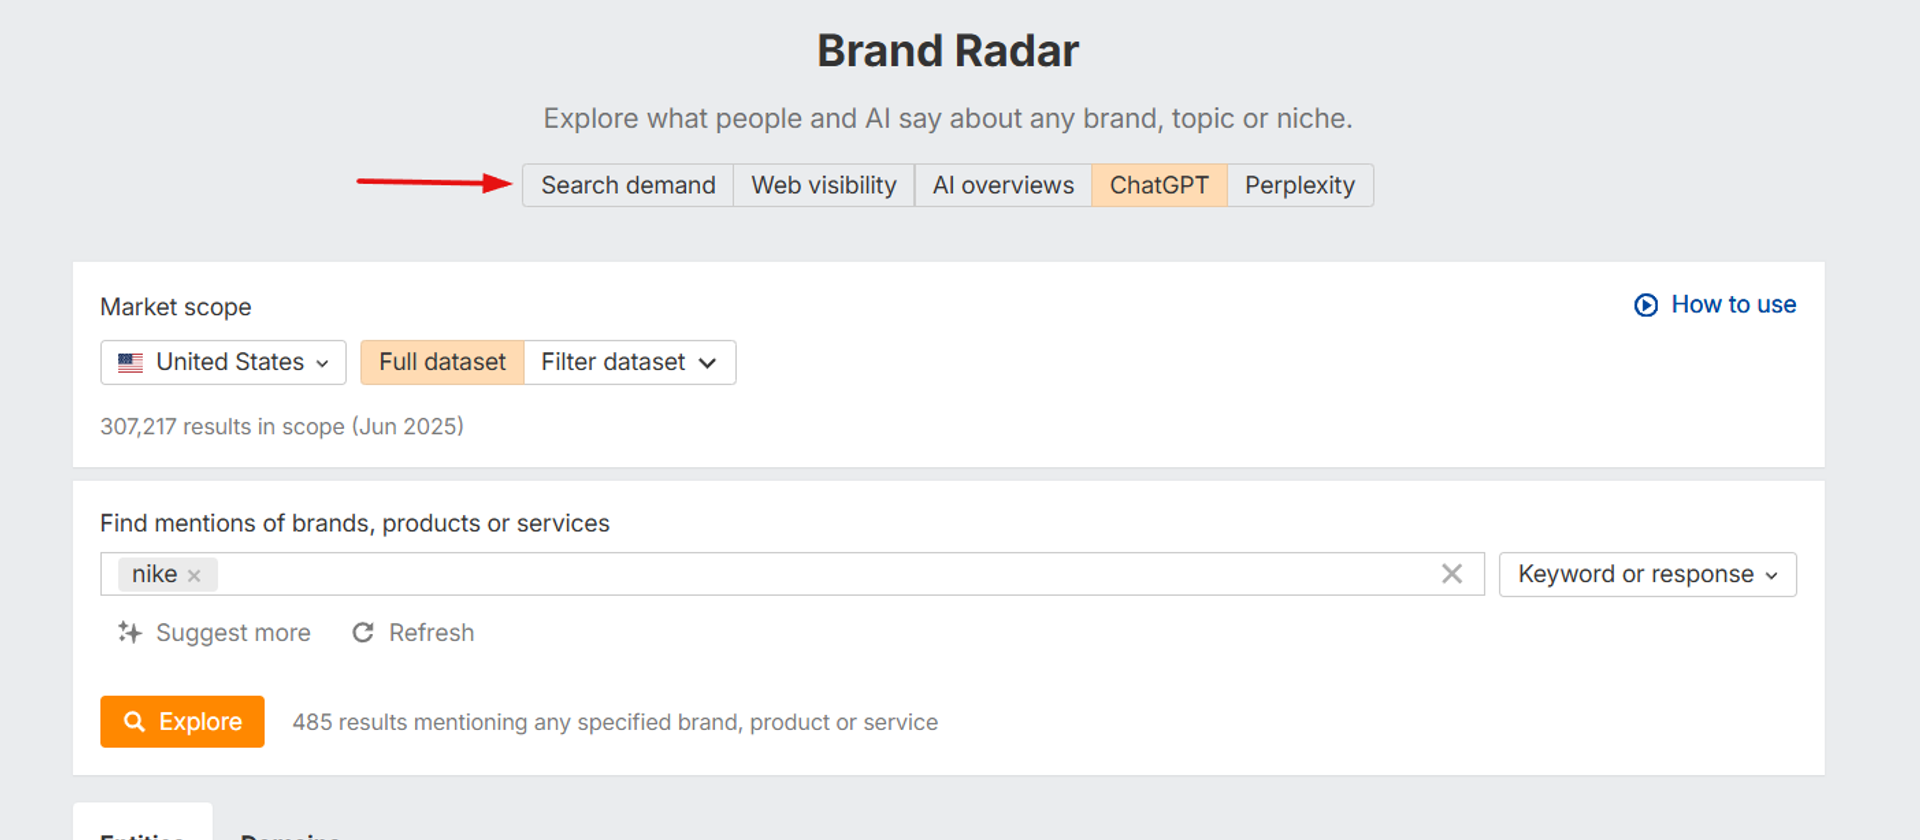The width and height of the screenshot is (1920, 840).
Task: Click the Market scope label
Action: (x=176, y=307)
